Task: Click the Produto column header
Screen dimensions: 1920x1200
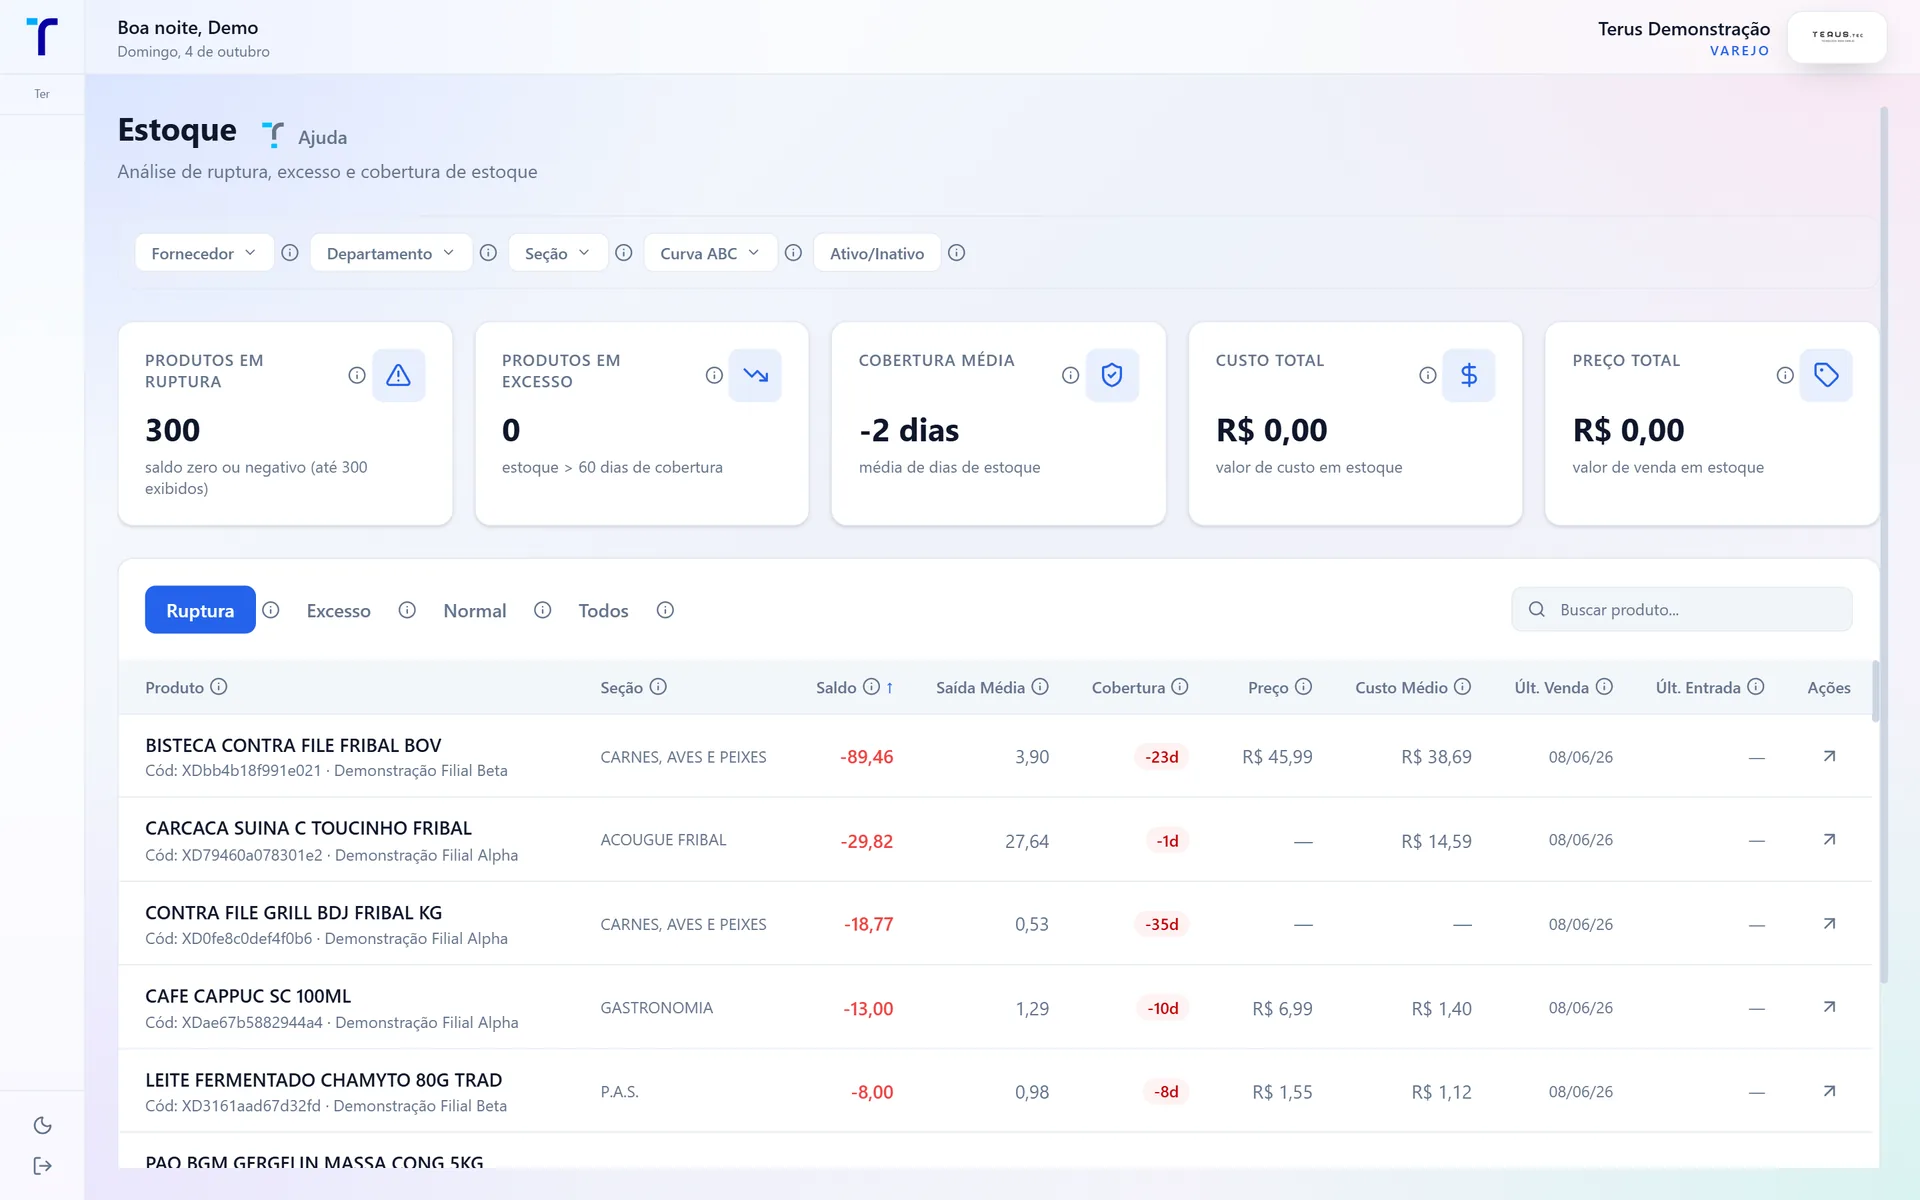Action: (174, 687)
